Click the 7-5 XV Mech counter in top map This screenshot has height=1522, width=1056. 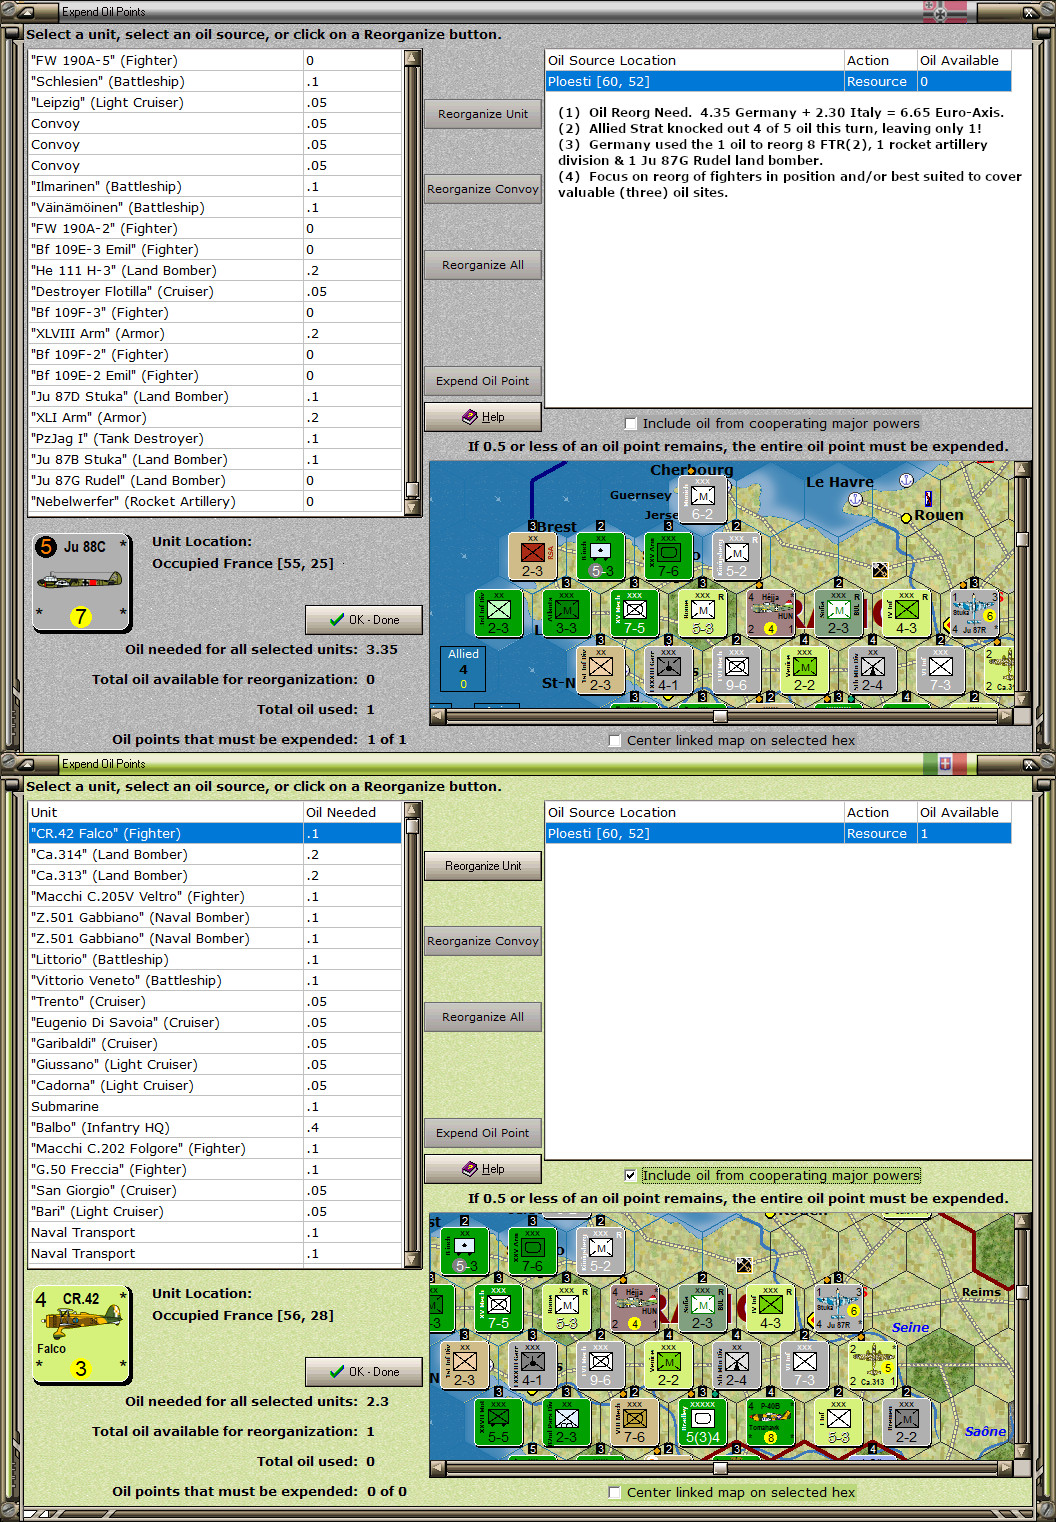click(x=635, y=613)
